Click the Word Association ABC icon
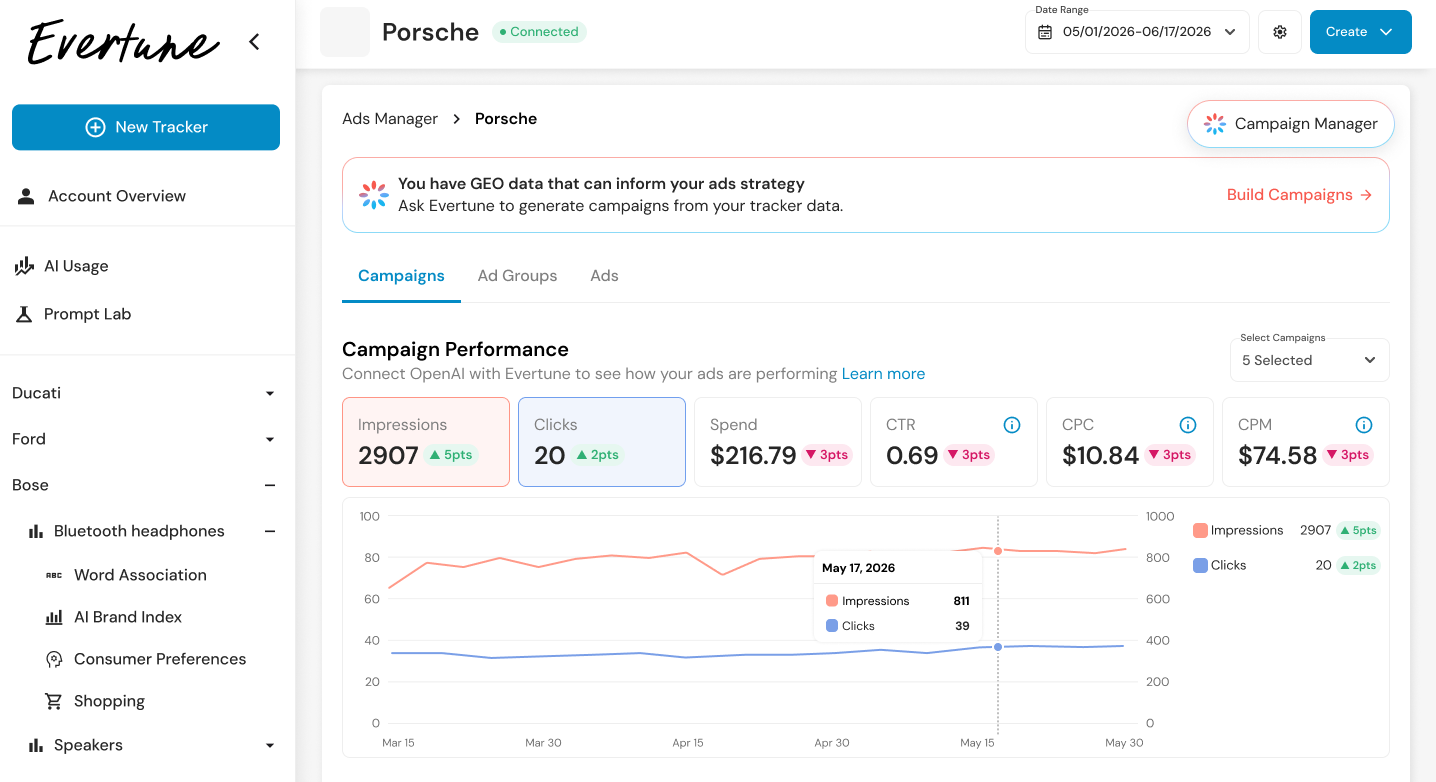The height and width of the screenshot is (782, 1436). tap(54, 575)
